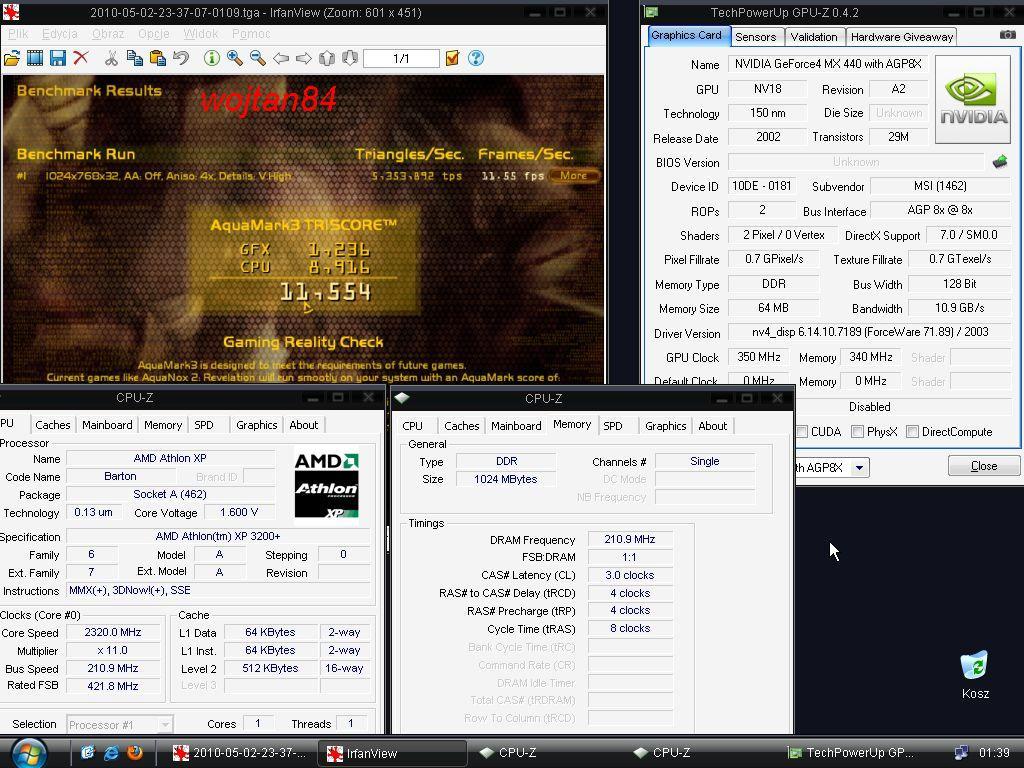Switch to IrfanView taskbar button

(392, 753)
